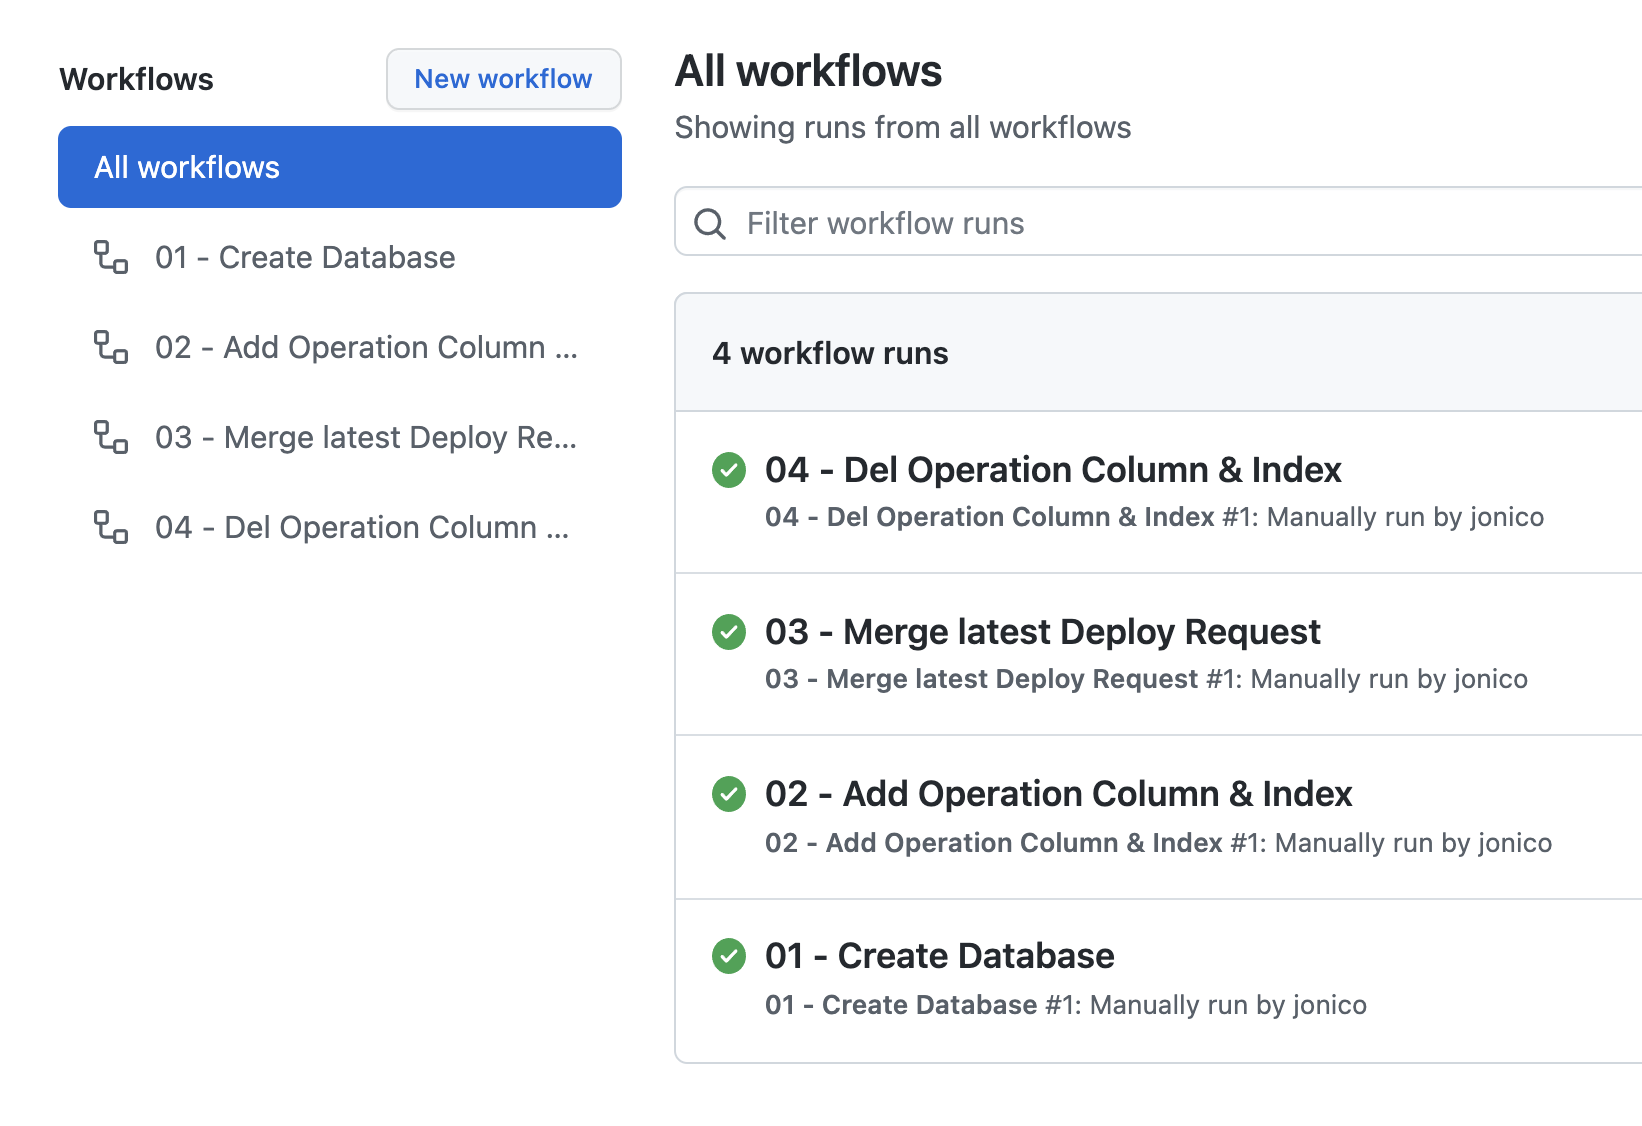
Task: Click green success check for 02 run
Action: 729,794
